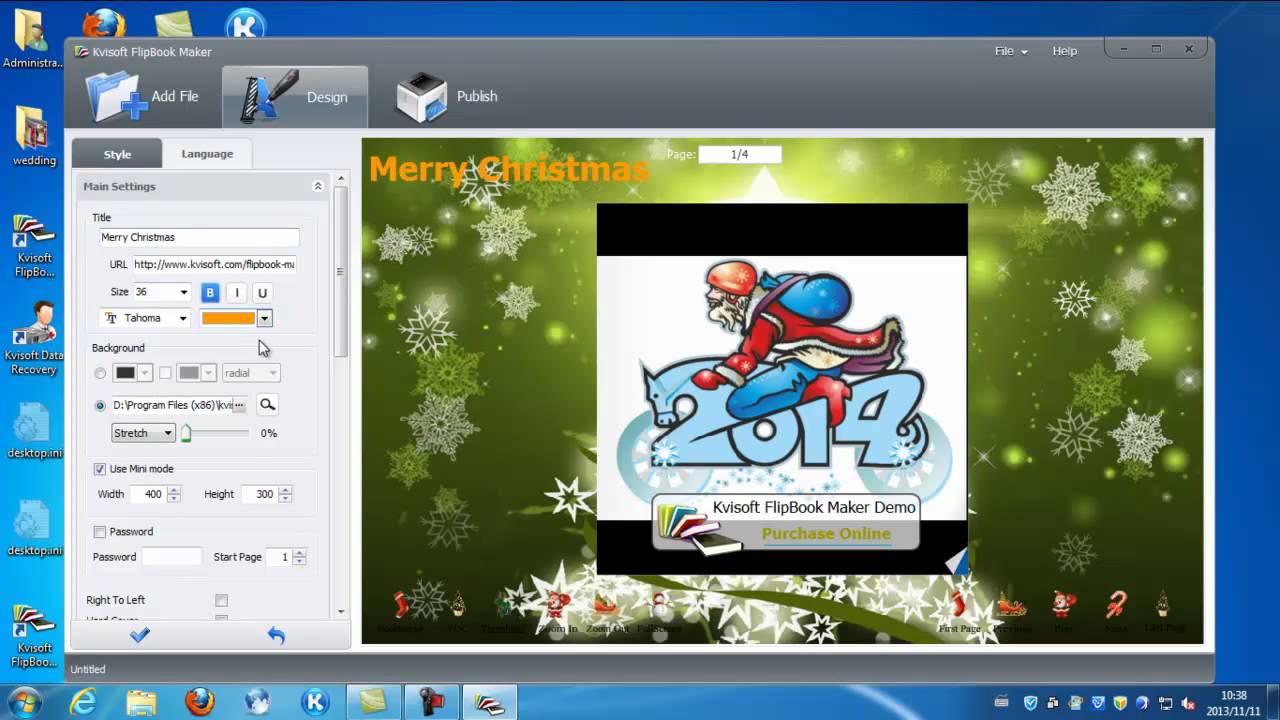
Task: Enable the second gradient color checkbox
Action: [166, 373]
